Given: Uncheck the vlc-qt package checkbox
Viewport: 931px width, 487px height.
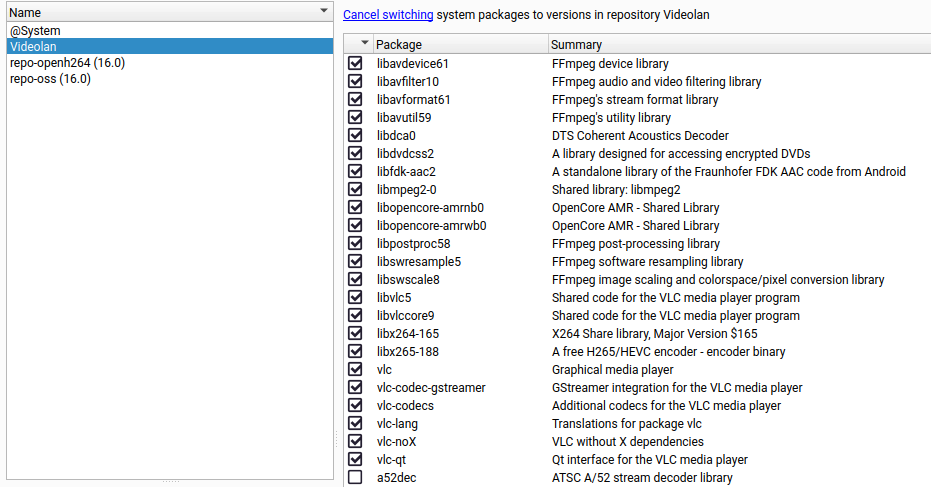Looking at the screenshot, I should click(355, 460).
